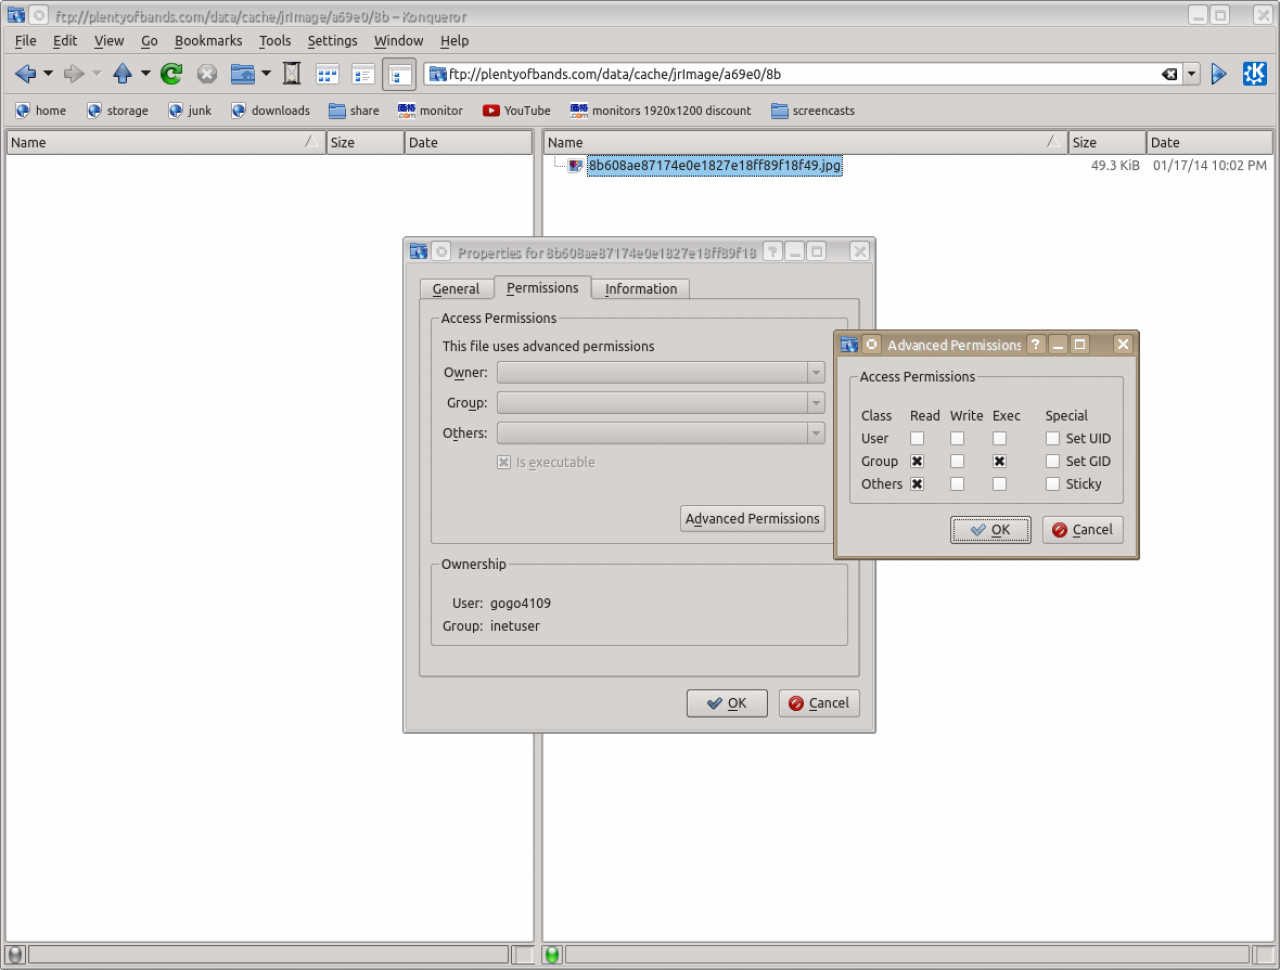Click the green Reload toolbar icon

[171, 74]
